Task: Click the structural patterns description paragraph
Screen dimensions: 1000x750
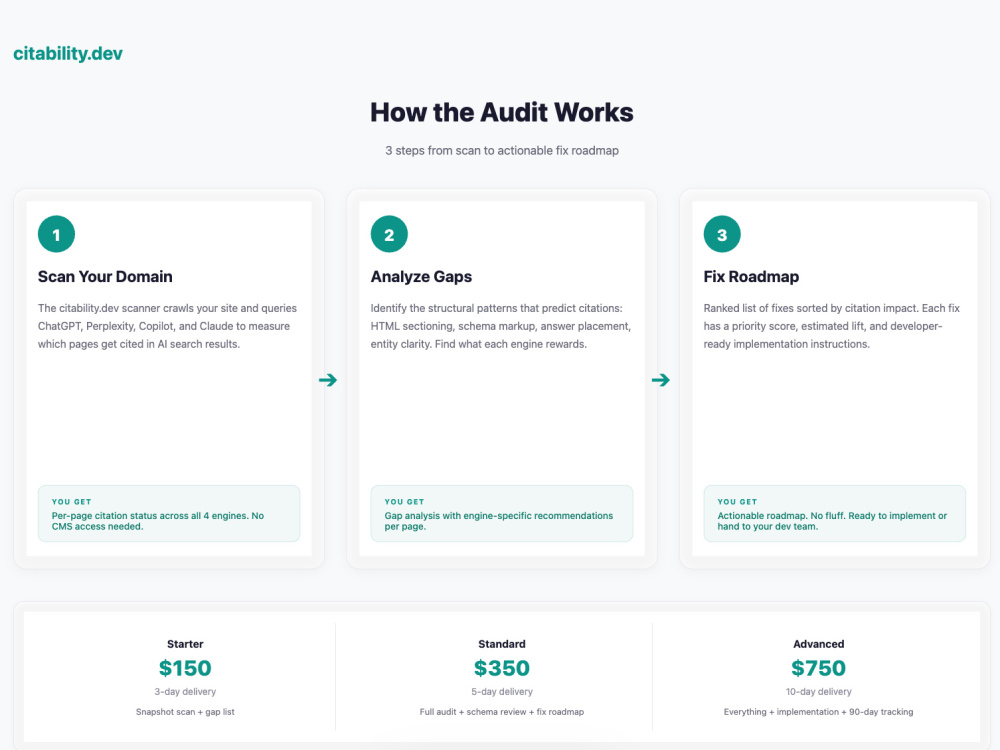Action: (501, 326)
